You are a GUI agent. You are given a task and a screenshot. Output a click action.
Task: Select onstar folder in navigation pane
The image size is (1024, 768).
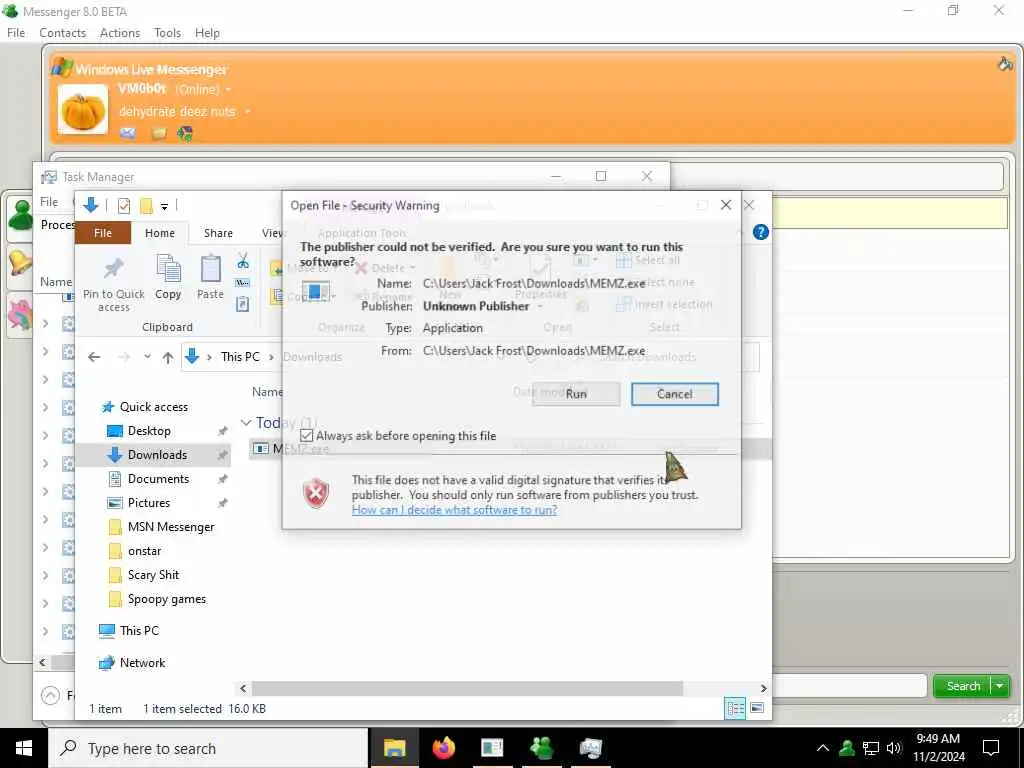[x=144, y=551]
